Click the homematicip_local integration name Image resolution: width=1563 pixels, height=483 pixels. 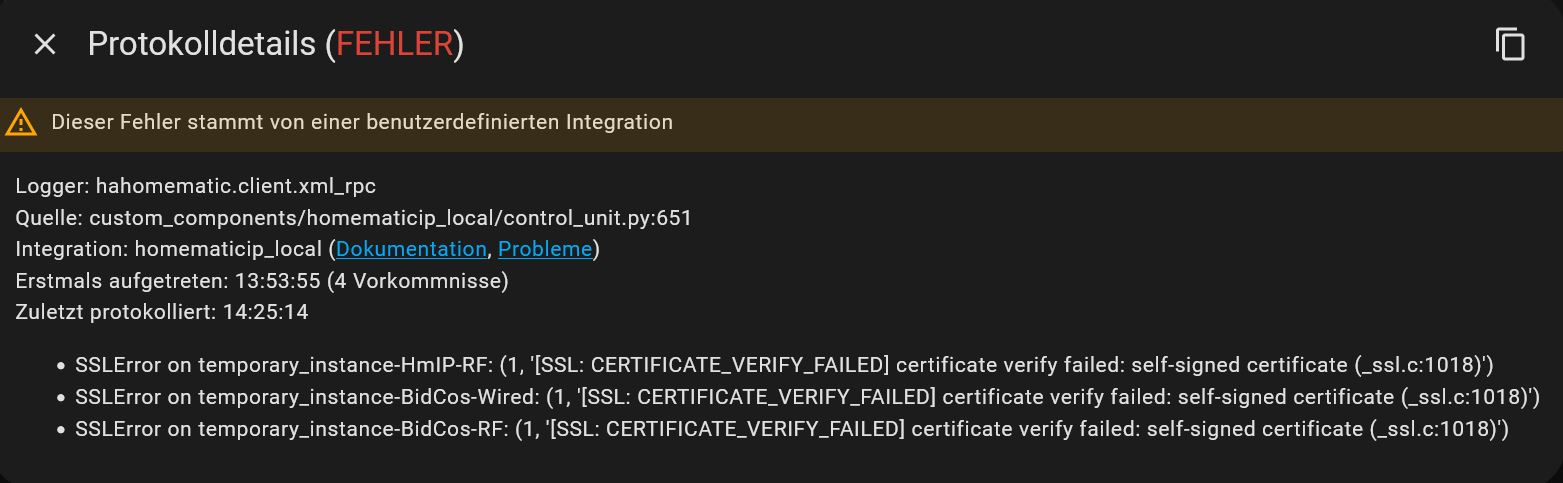click(x=228, y=248)
